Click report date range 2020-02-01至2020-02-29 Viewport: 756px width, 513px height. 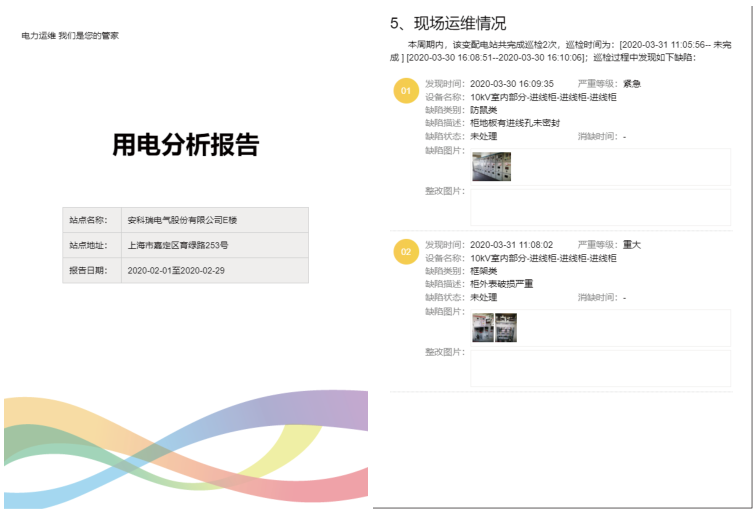pos(176,271)
